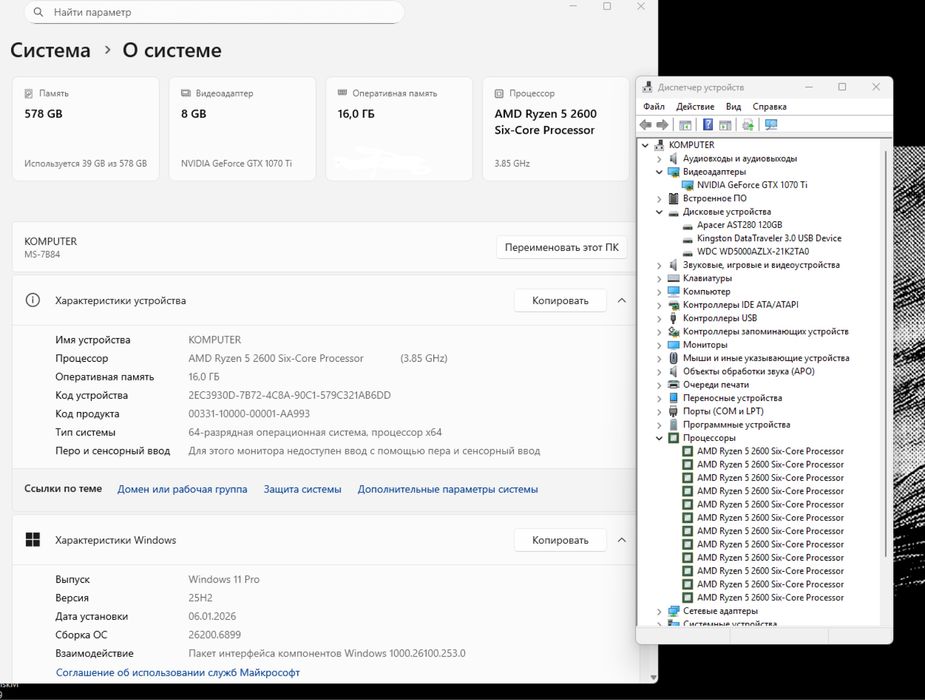Open the blue question mark Help icon
This screenshot has height=700, width=925.
[708, 124]
